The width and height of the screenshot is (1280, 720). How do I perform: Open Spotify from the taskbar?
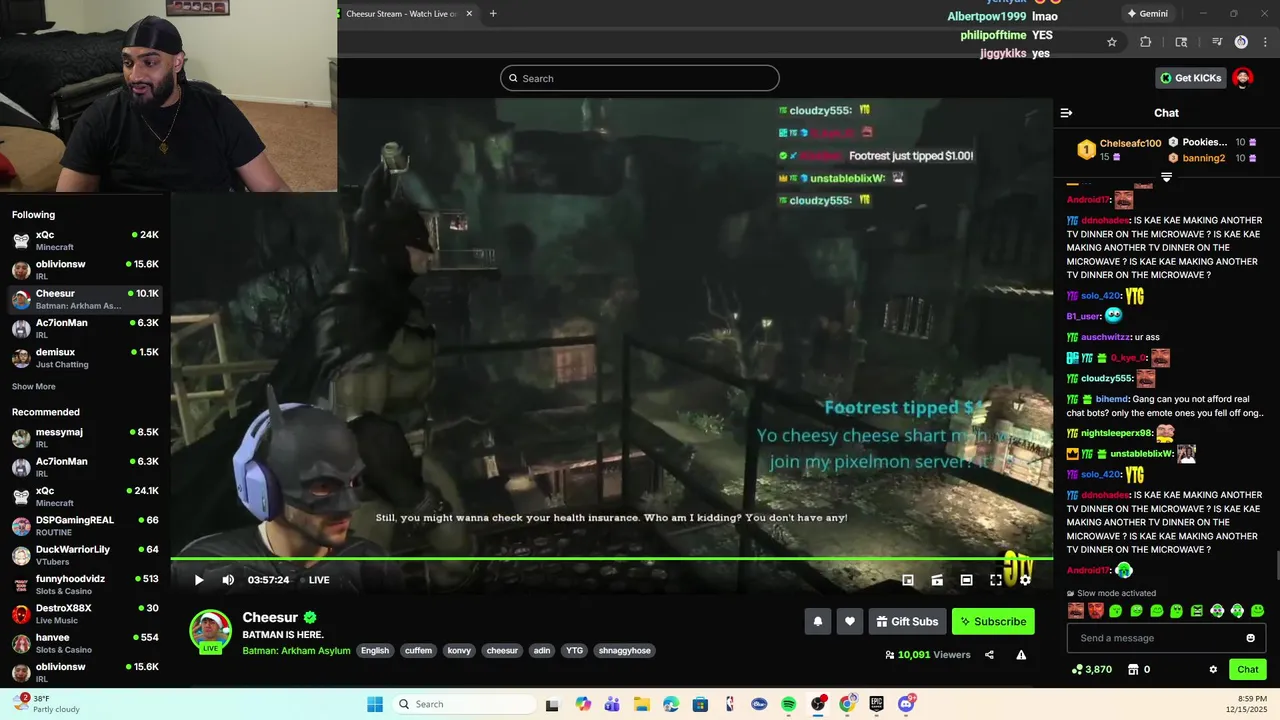(x=788, y=704)
